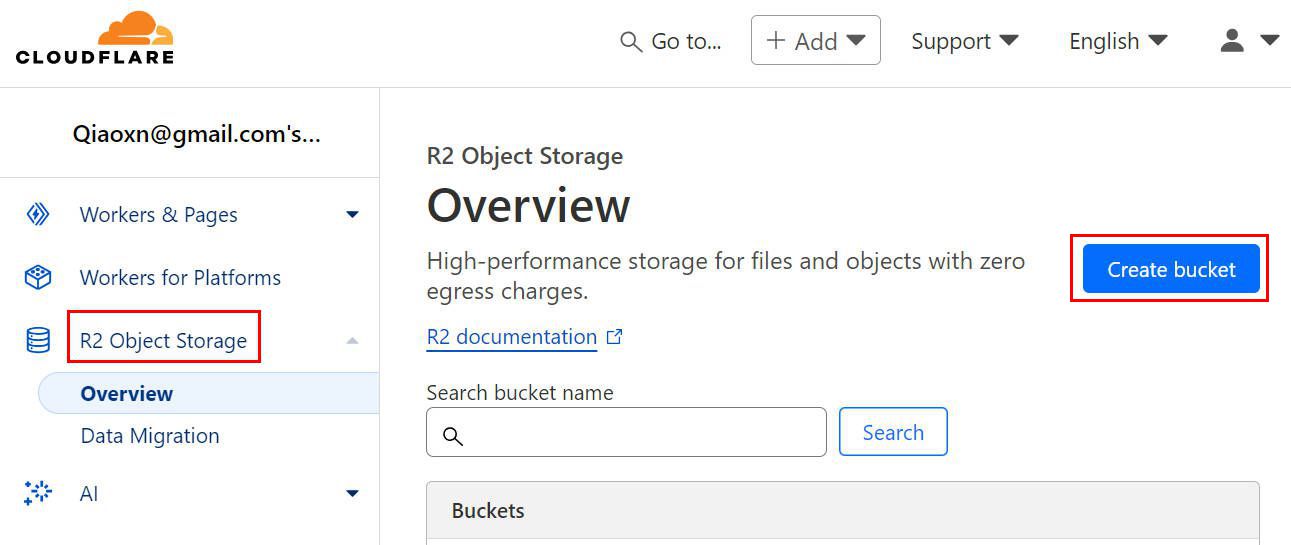
Task: Click the Workers & Pages diamond icon
Action: 38,215
